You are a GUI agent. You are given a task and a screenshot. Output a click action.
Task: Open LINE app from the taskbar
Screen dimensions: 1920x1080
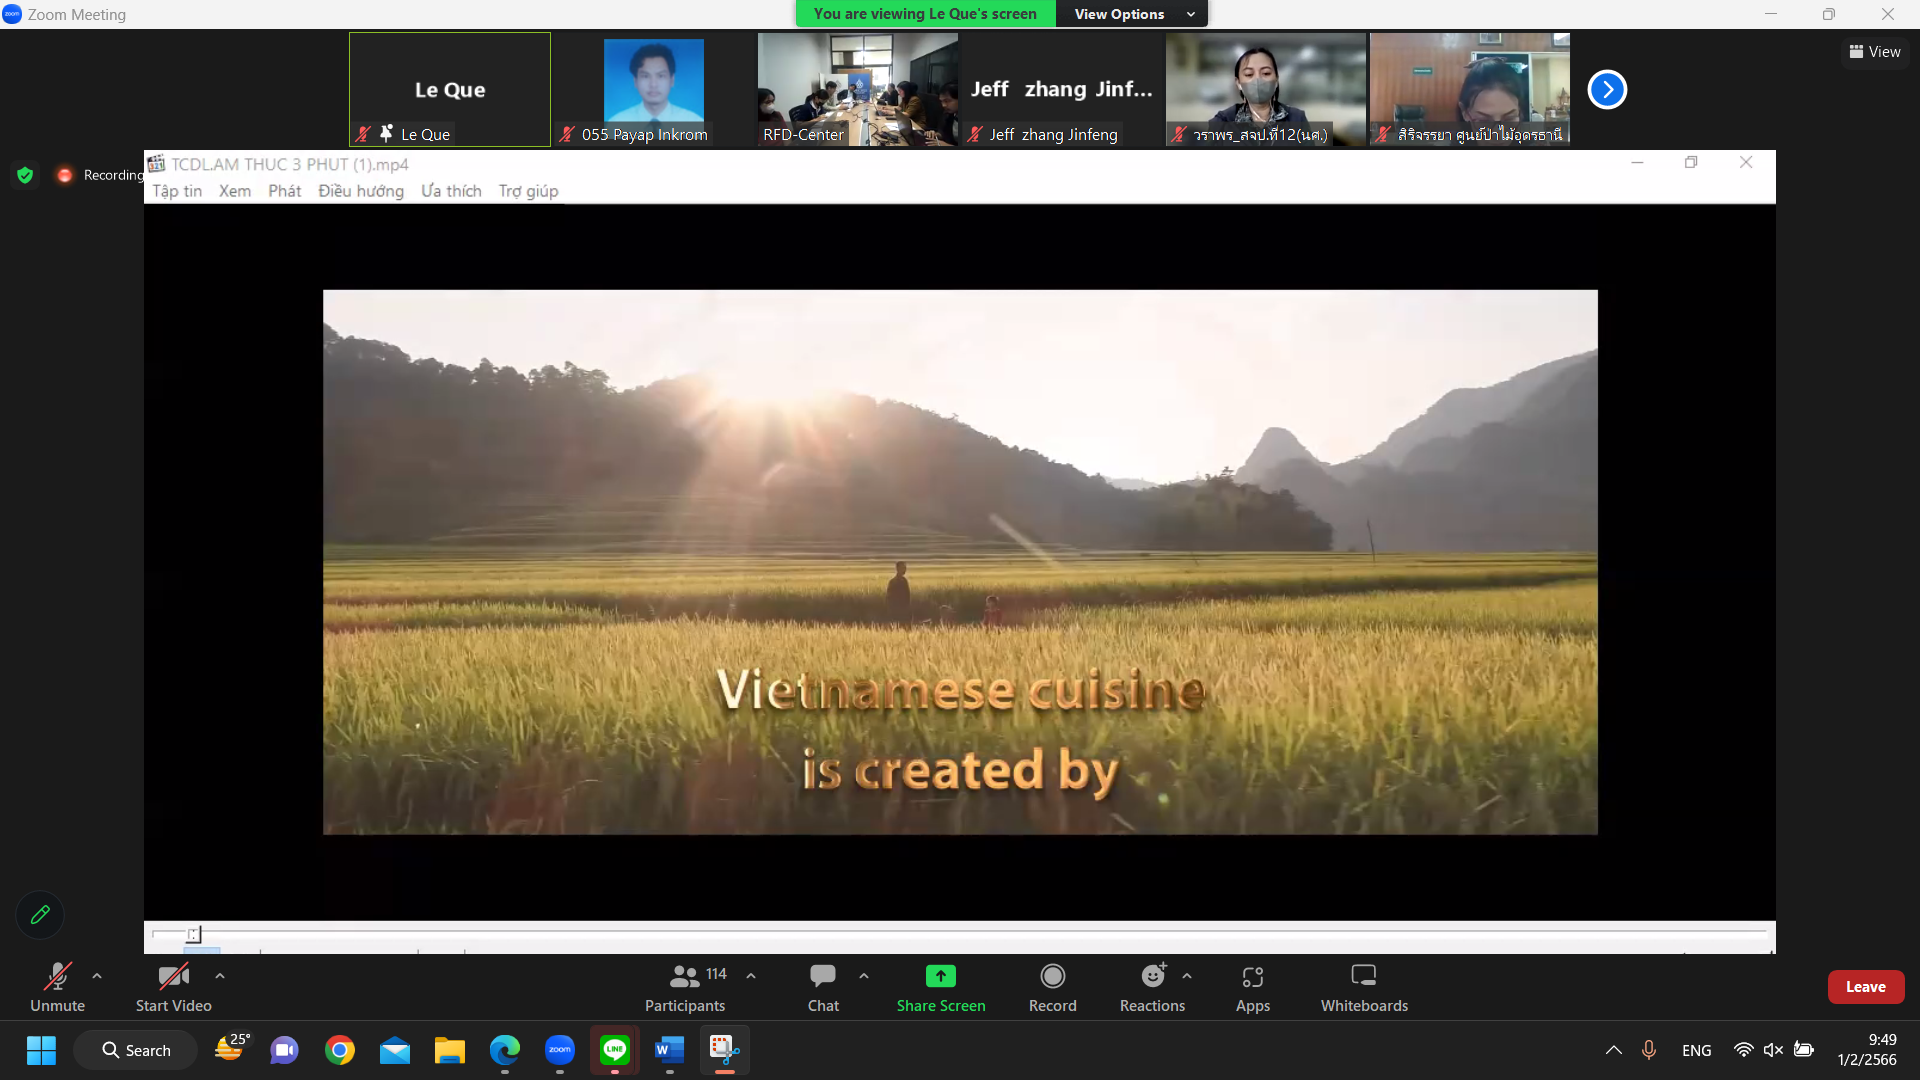614,1050
